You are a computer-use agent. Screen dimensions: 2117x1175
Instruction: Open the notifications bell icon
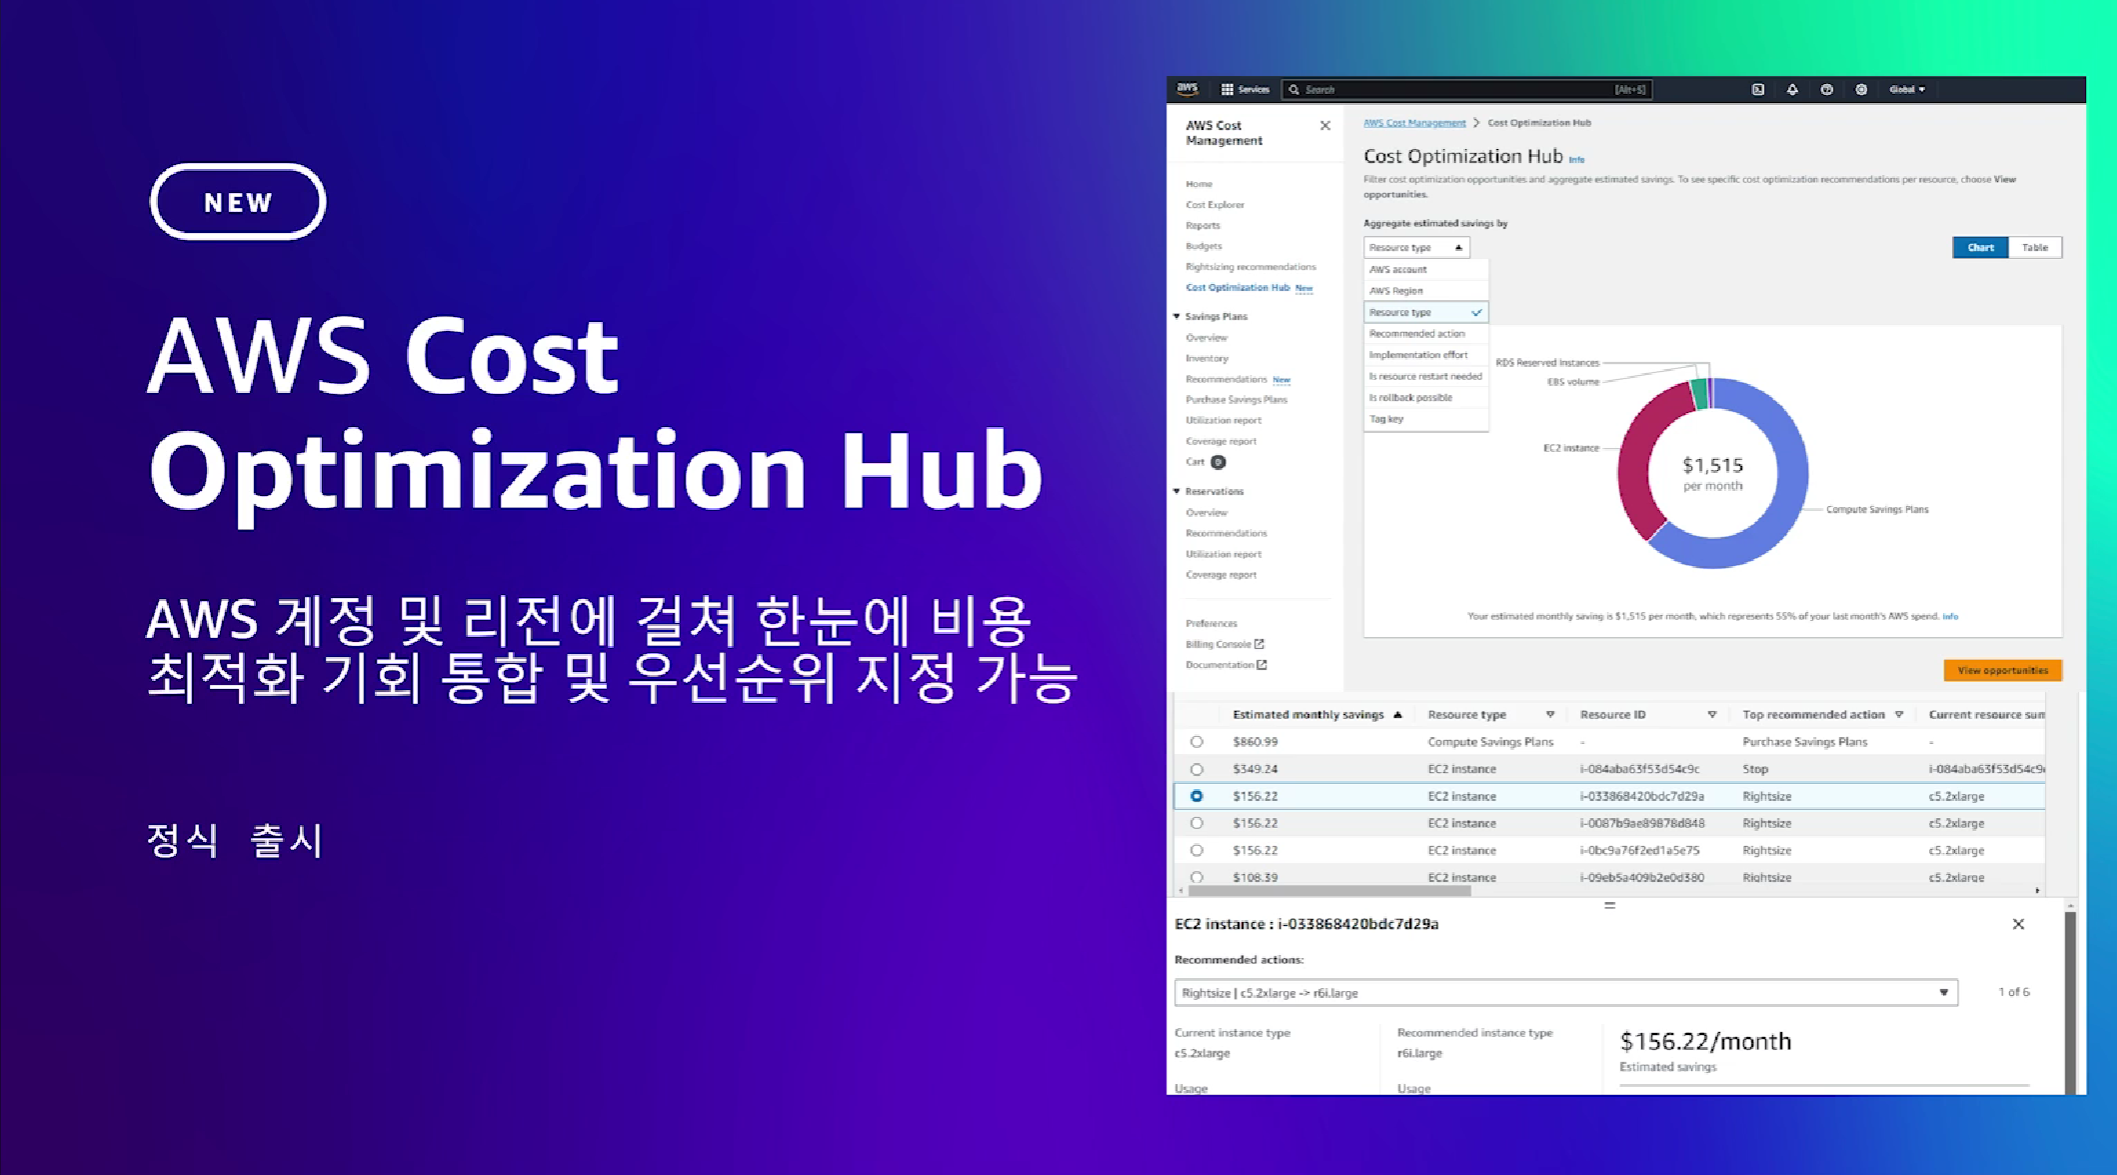pyautogui.click(x=1792, y=89)
